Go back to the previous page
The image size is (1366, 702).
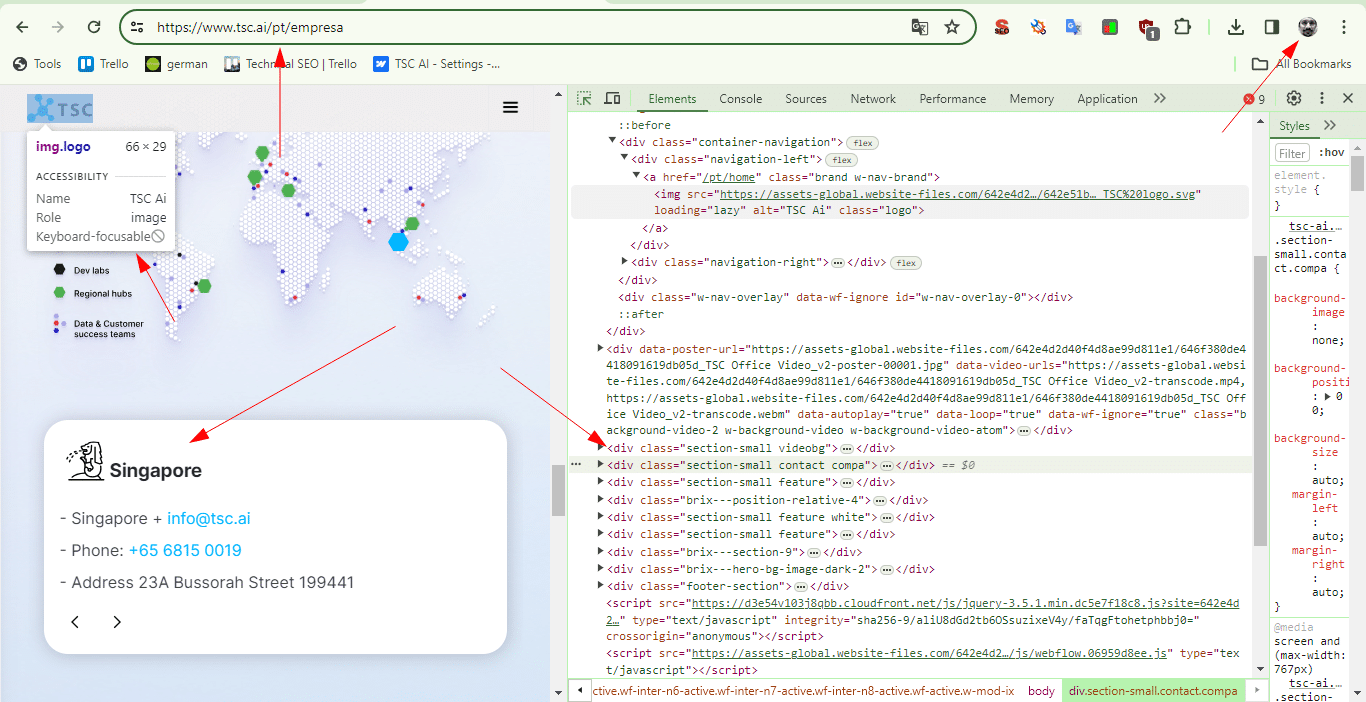tap(22, 27)
